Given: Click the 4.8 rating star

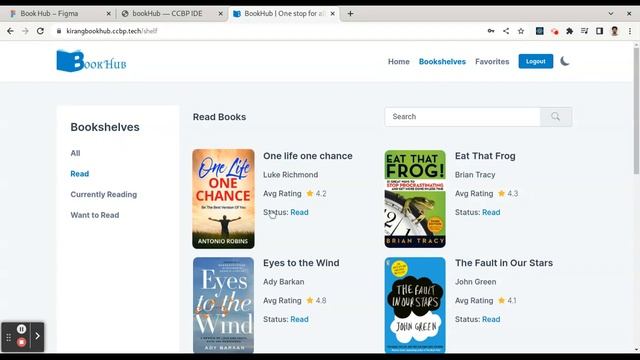Looking at the screenshot, I should click(x=310, y=300).
